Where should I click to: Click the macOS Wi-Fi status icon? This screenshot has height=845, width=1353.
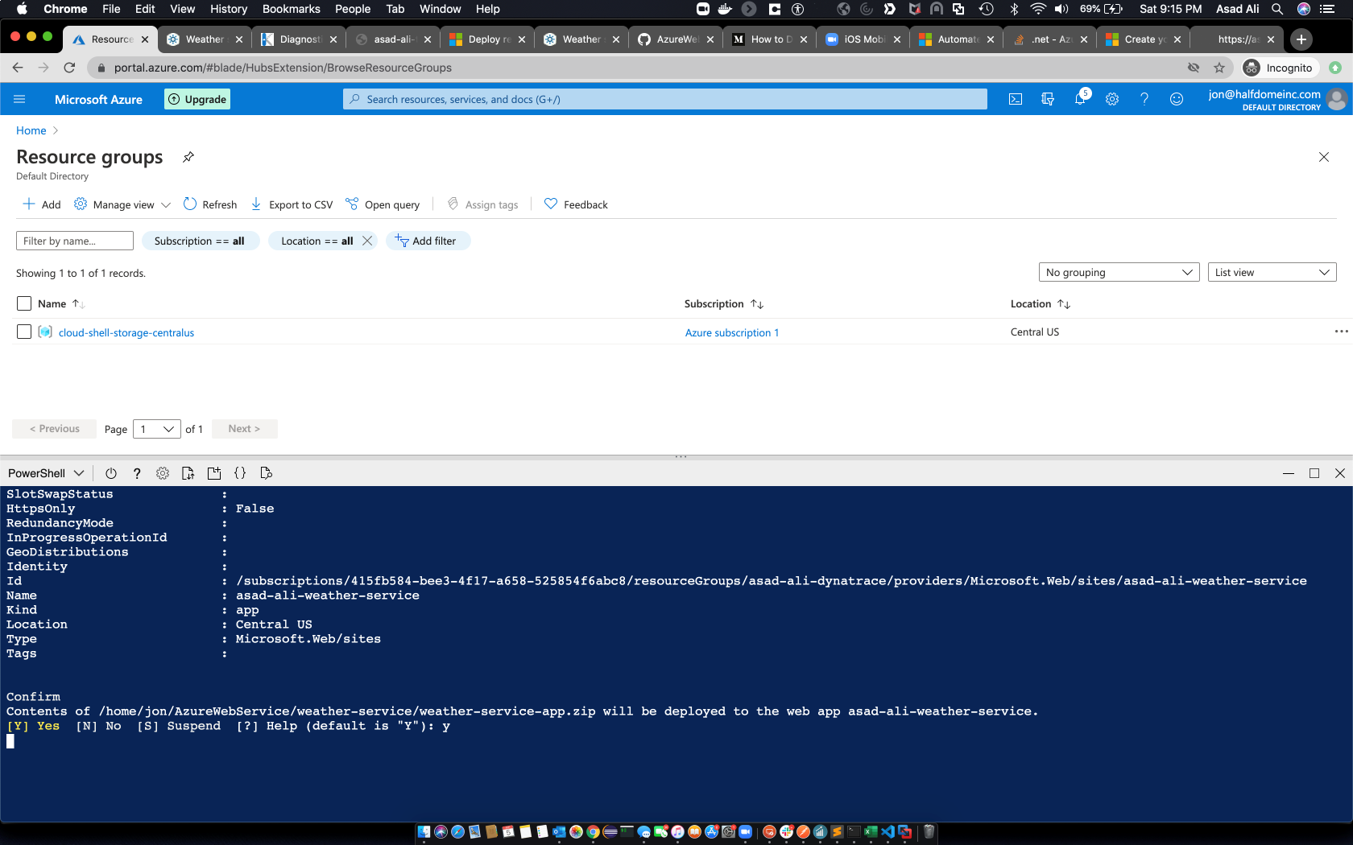pyautogui.click(x=1038, y=9)
